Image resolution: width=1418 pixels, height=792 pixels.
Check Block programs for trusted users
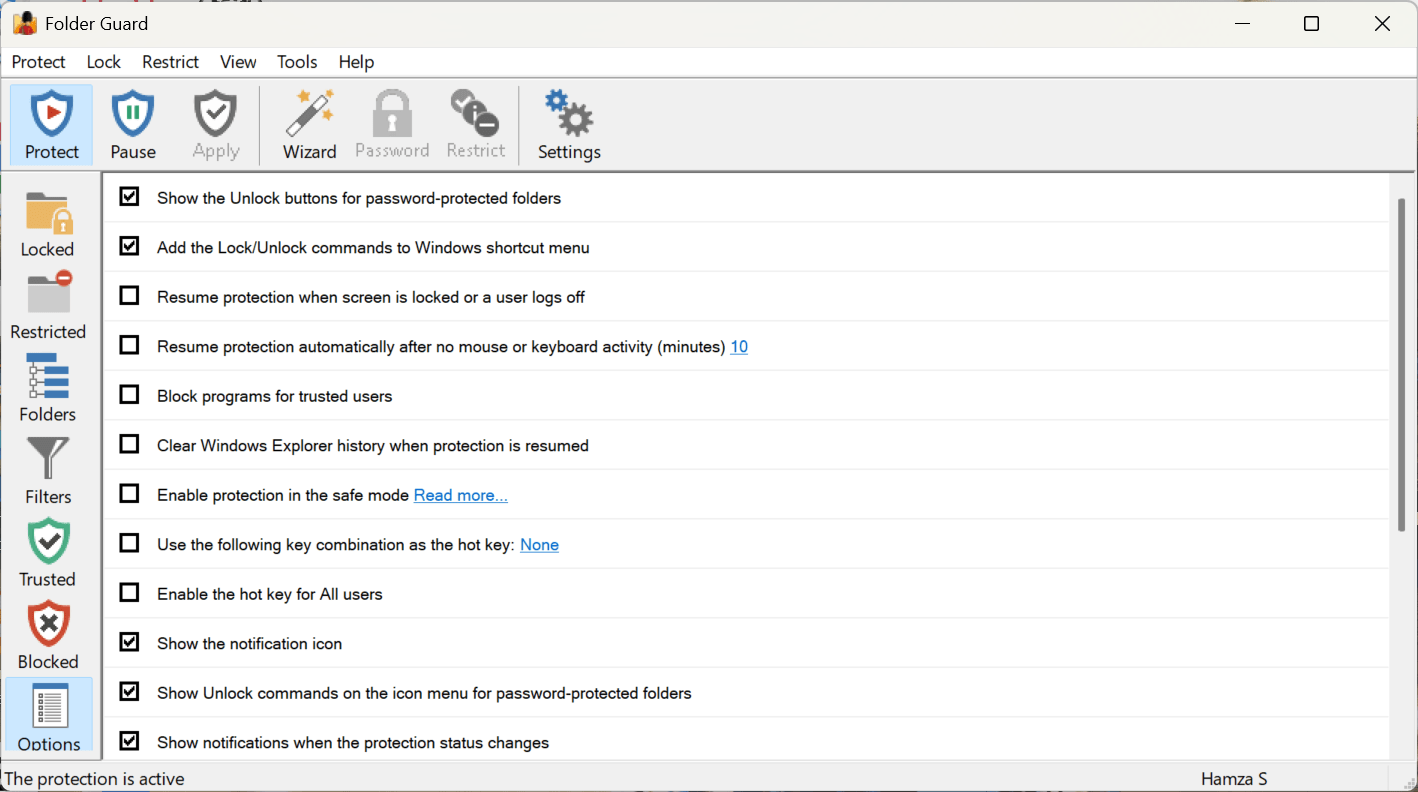(129, 395)
